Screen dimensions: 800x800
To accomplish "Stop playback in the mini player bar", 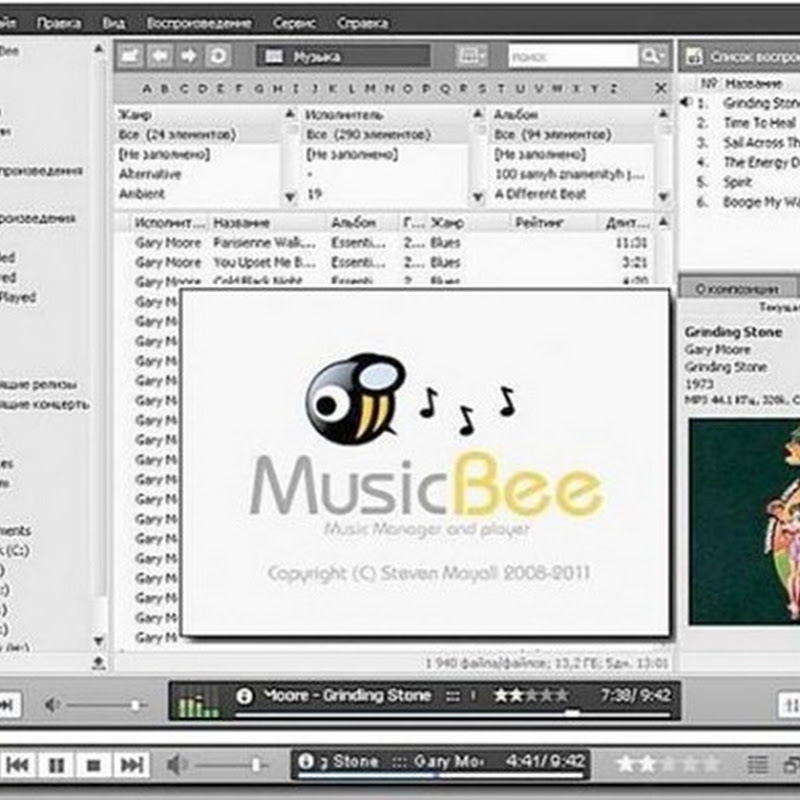I will [94, 765].
